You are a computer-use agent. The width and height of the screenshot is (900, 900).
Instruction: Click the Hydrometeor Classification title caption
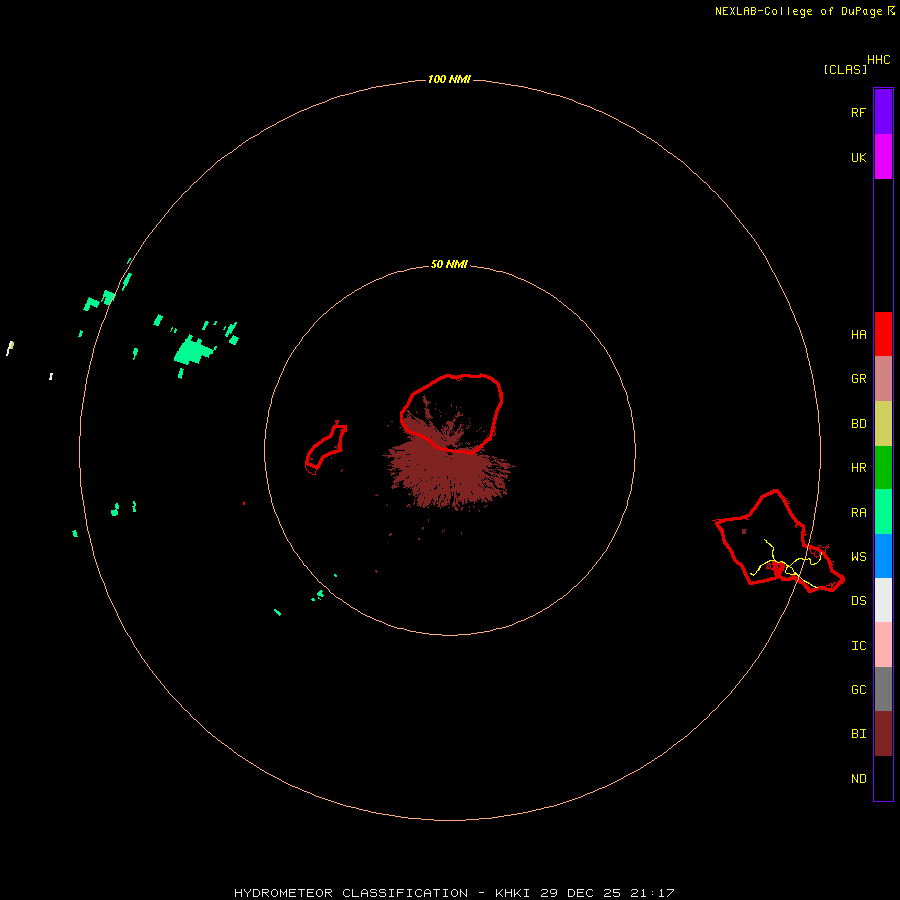pos(454,893)
